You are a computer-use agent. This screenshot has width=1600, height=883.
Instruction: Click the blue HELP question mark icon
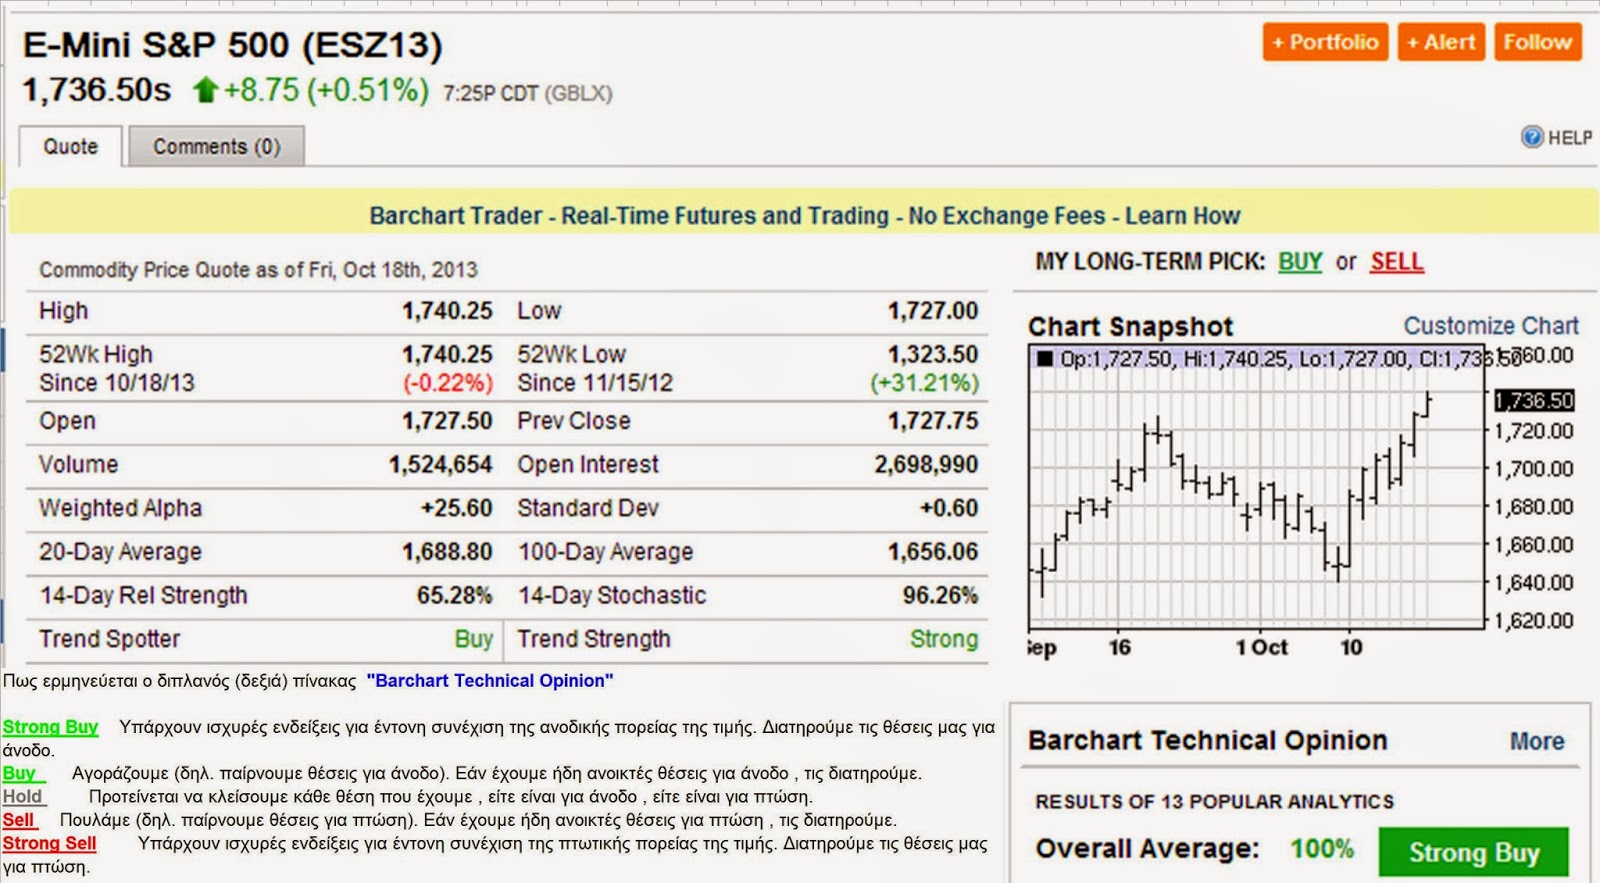(1532, 137)
